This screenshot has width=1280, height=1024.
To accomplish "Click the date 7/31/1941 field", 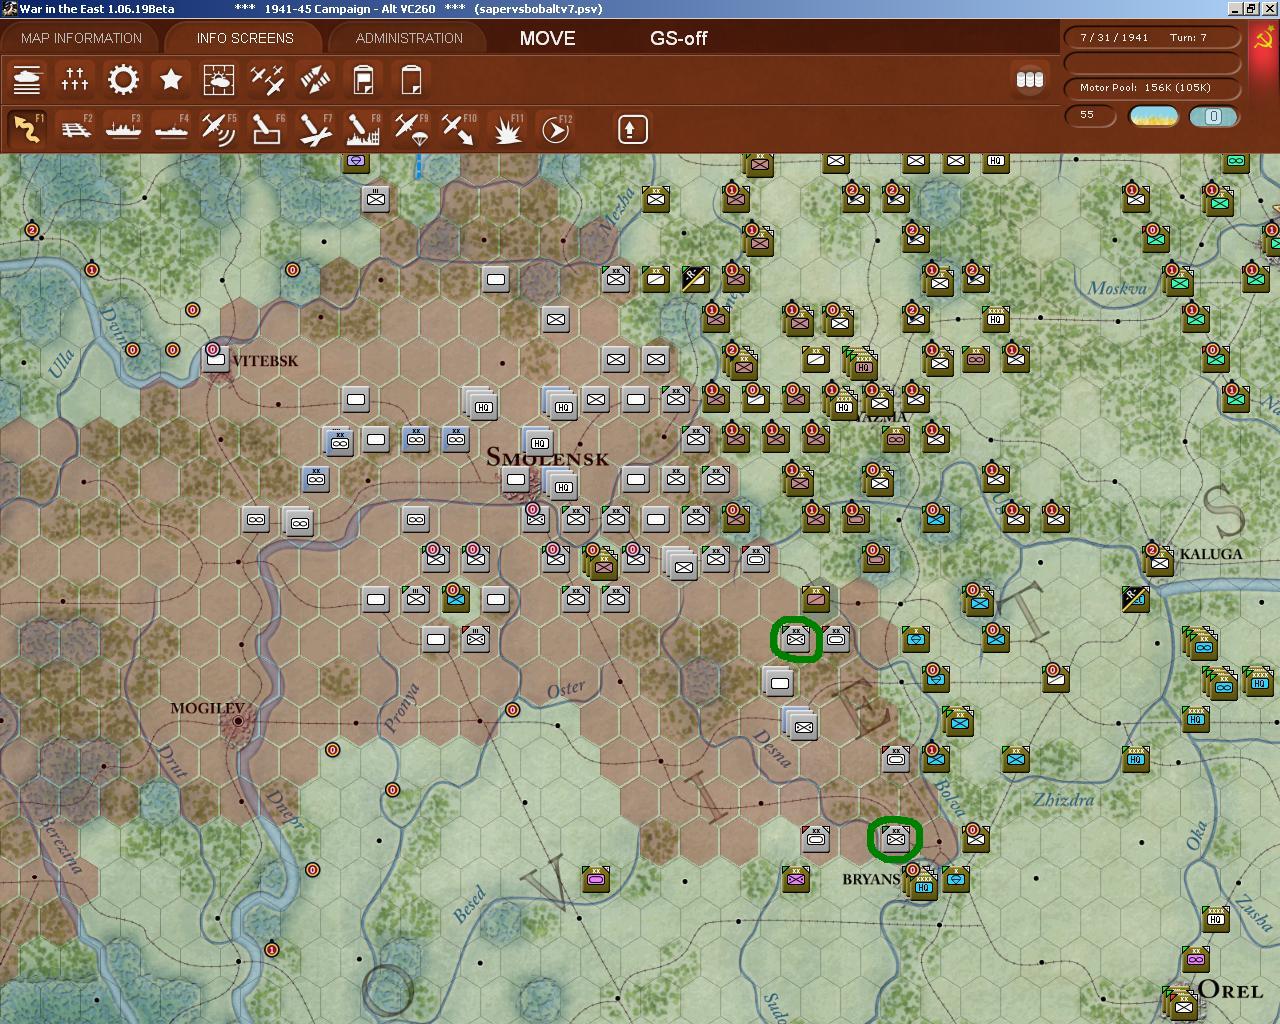I will pyautogui.click(x=1114, y=37).
